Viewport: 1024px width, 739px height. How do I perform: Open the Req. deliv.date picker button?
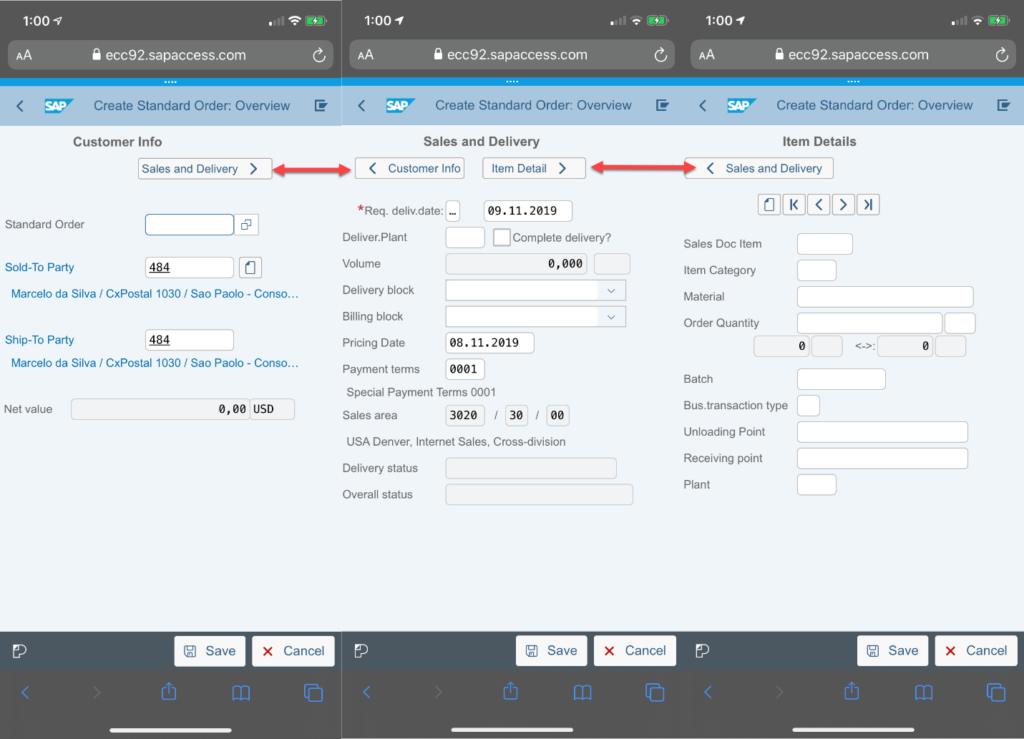453,211
